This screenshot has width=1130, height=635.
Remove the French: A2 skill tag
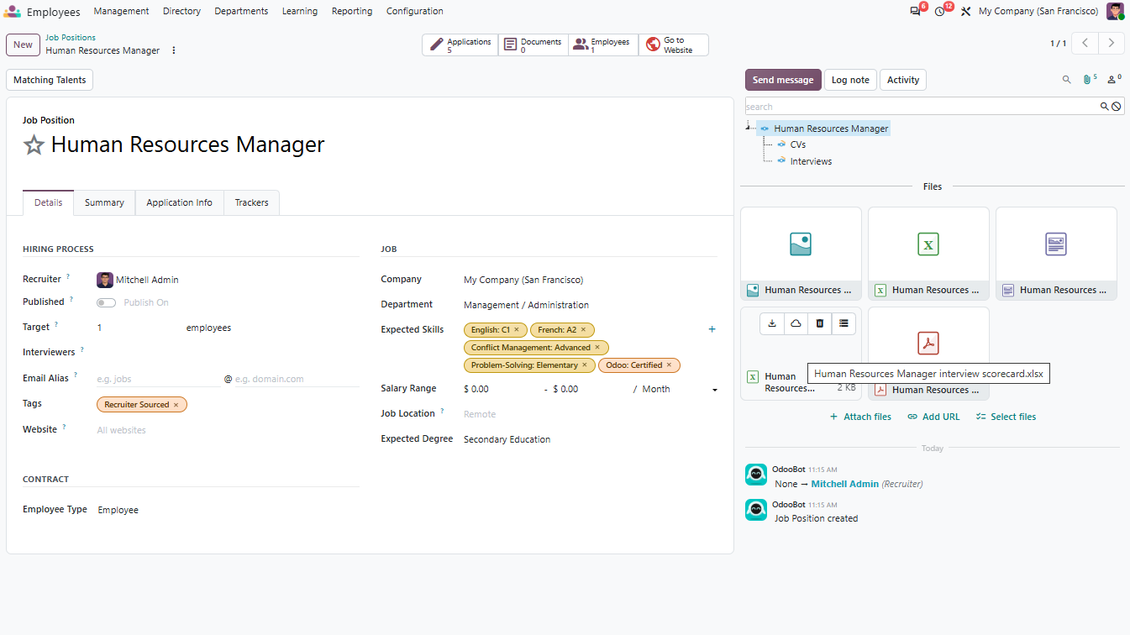pos(584,330)
